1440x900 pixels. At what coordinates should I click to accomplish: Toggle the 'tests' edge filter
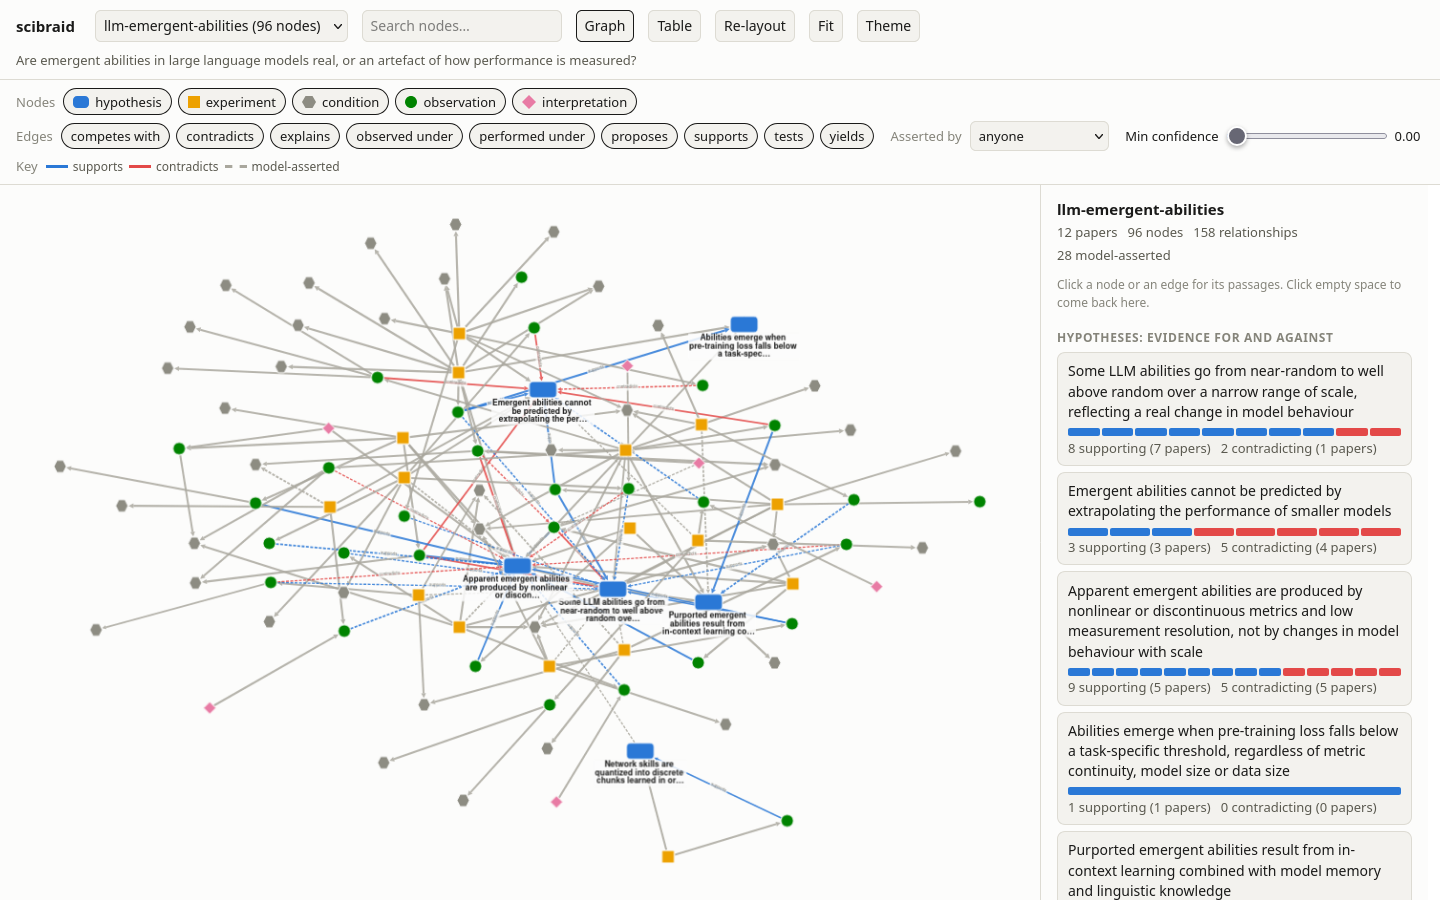(789, 136)
